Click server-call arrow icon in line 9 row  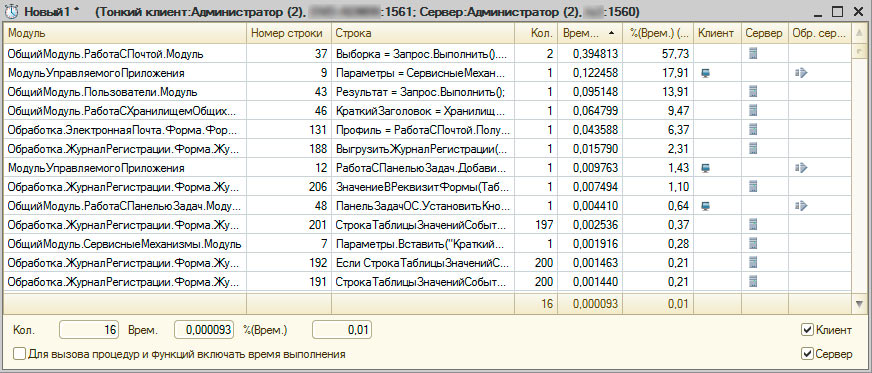tap(801, 73)
